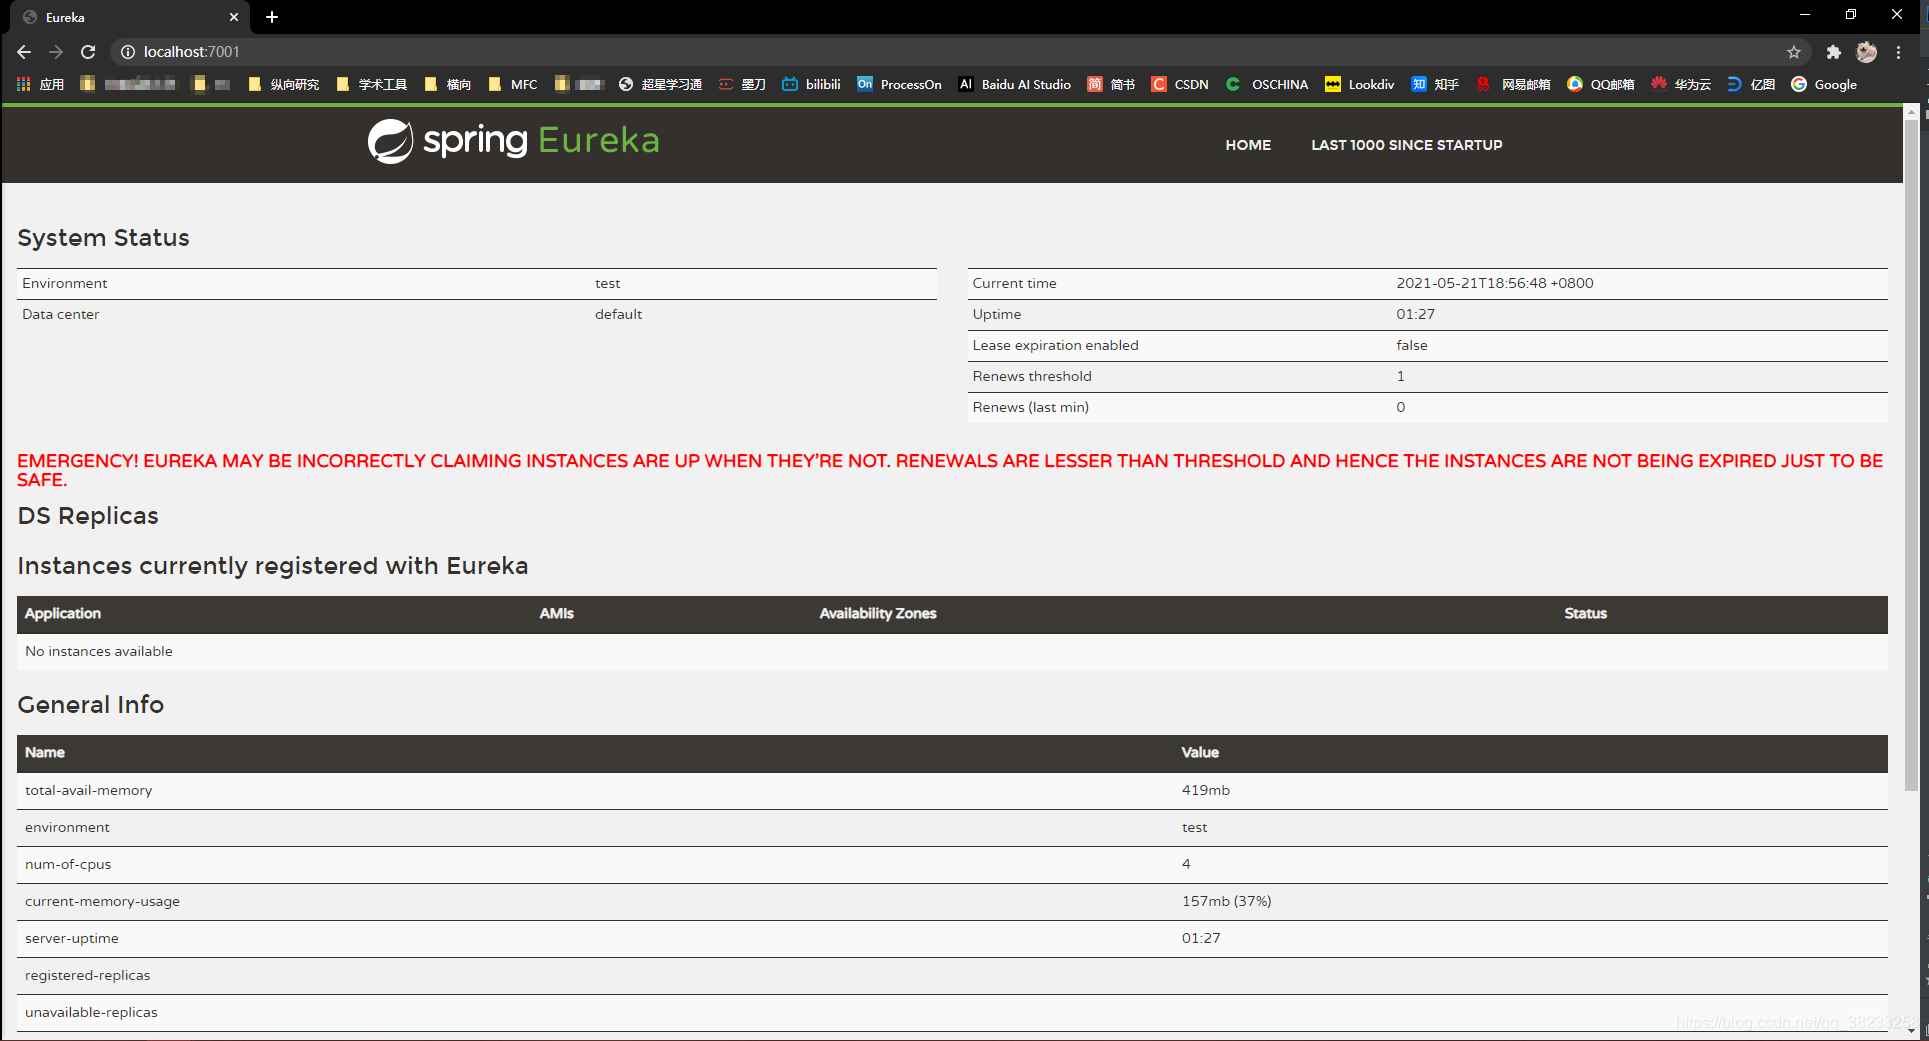Open the 超星学习通 bookmark

[x=660, y=84]
